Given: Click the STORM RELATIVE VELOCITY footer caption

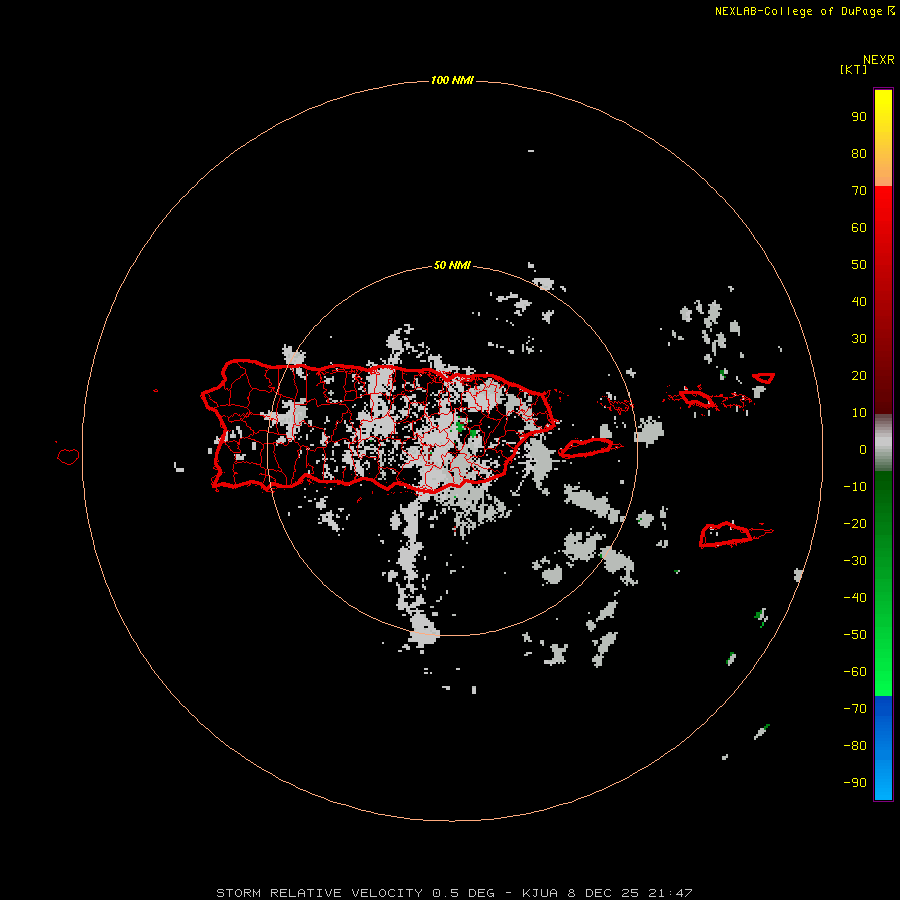Looking at the screenshot, I should (455, 893).
